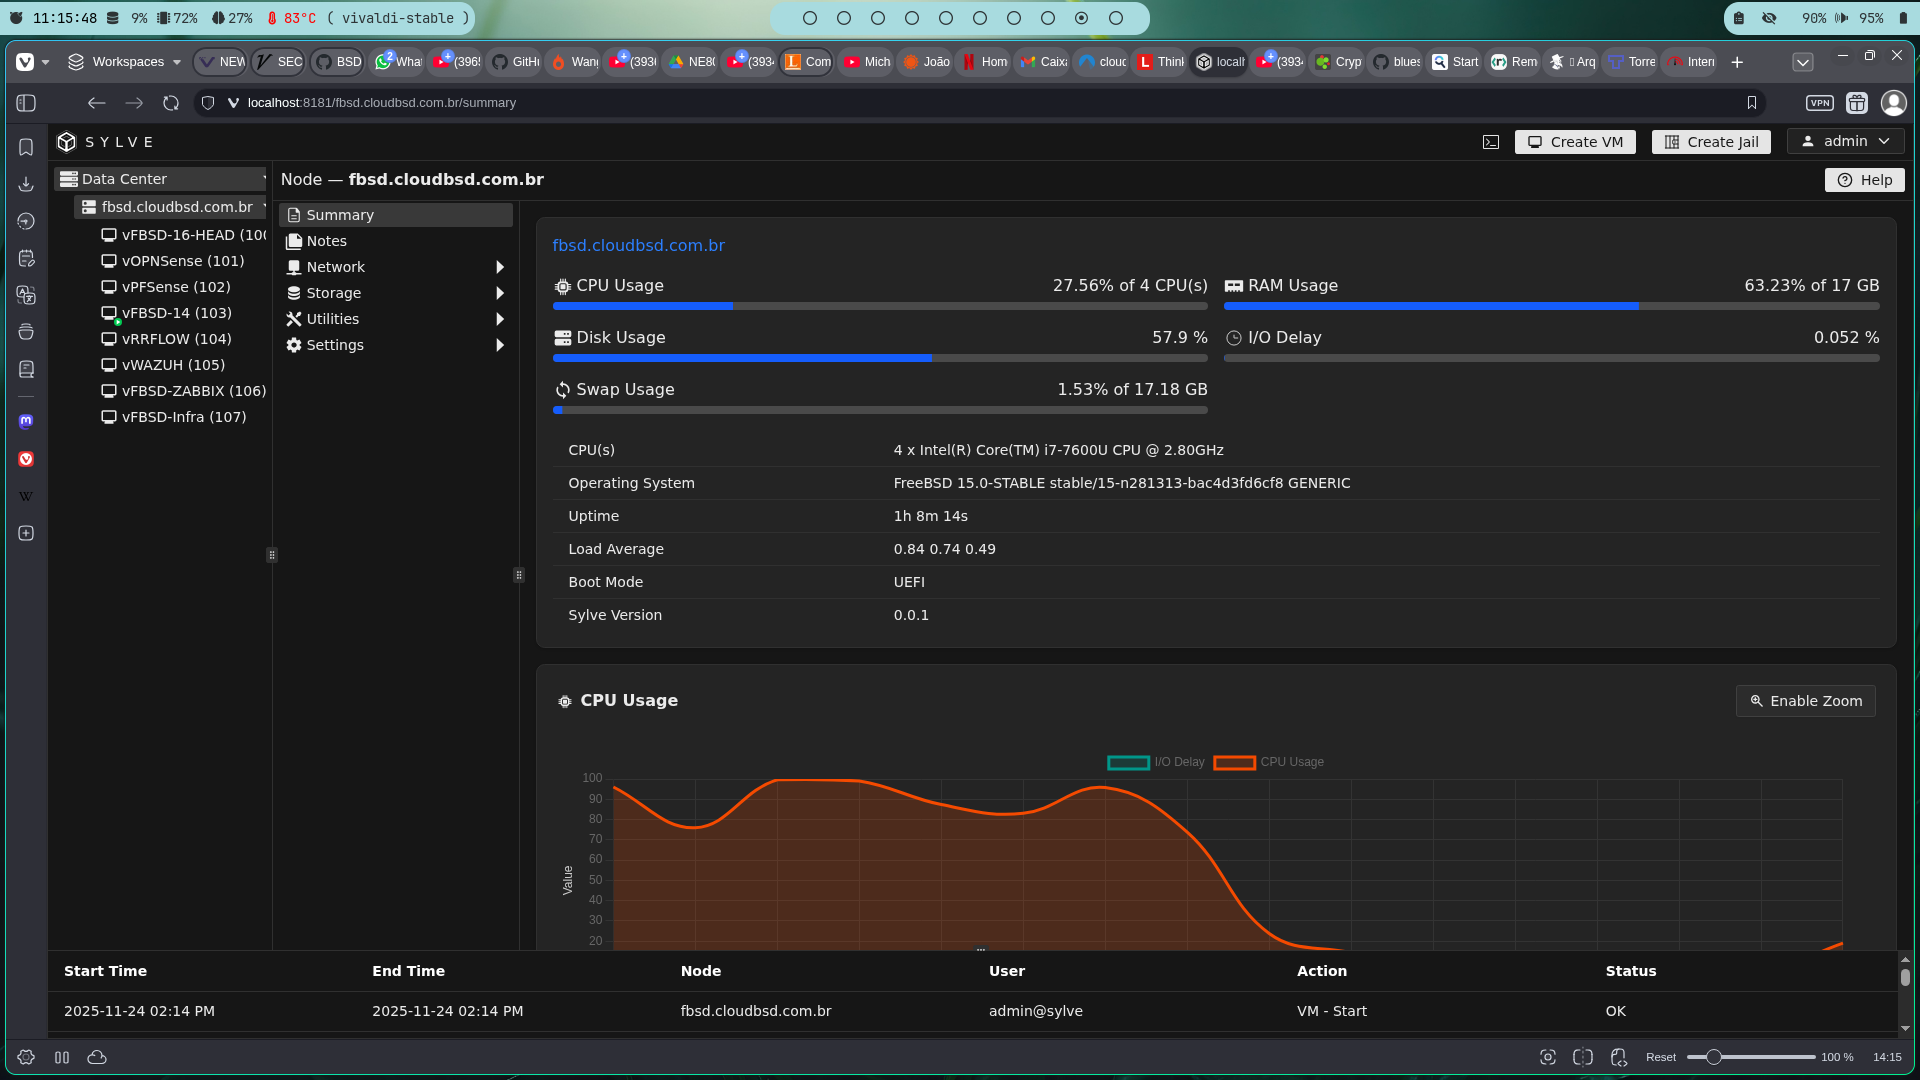Image resolution: width=1920 pixels, height=1080 pixels.
Task: Click the Help button
Action: [x=1864, y=180]
